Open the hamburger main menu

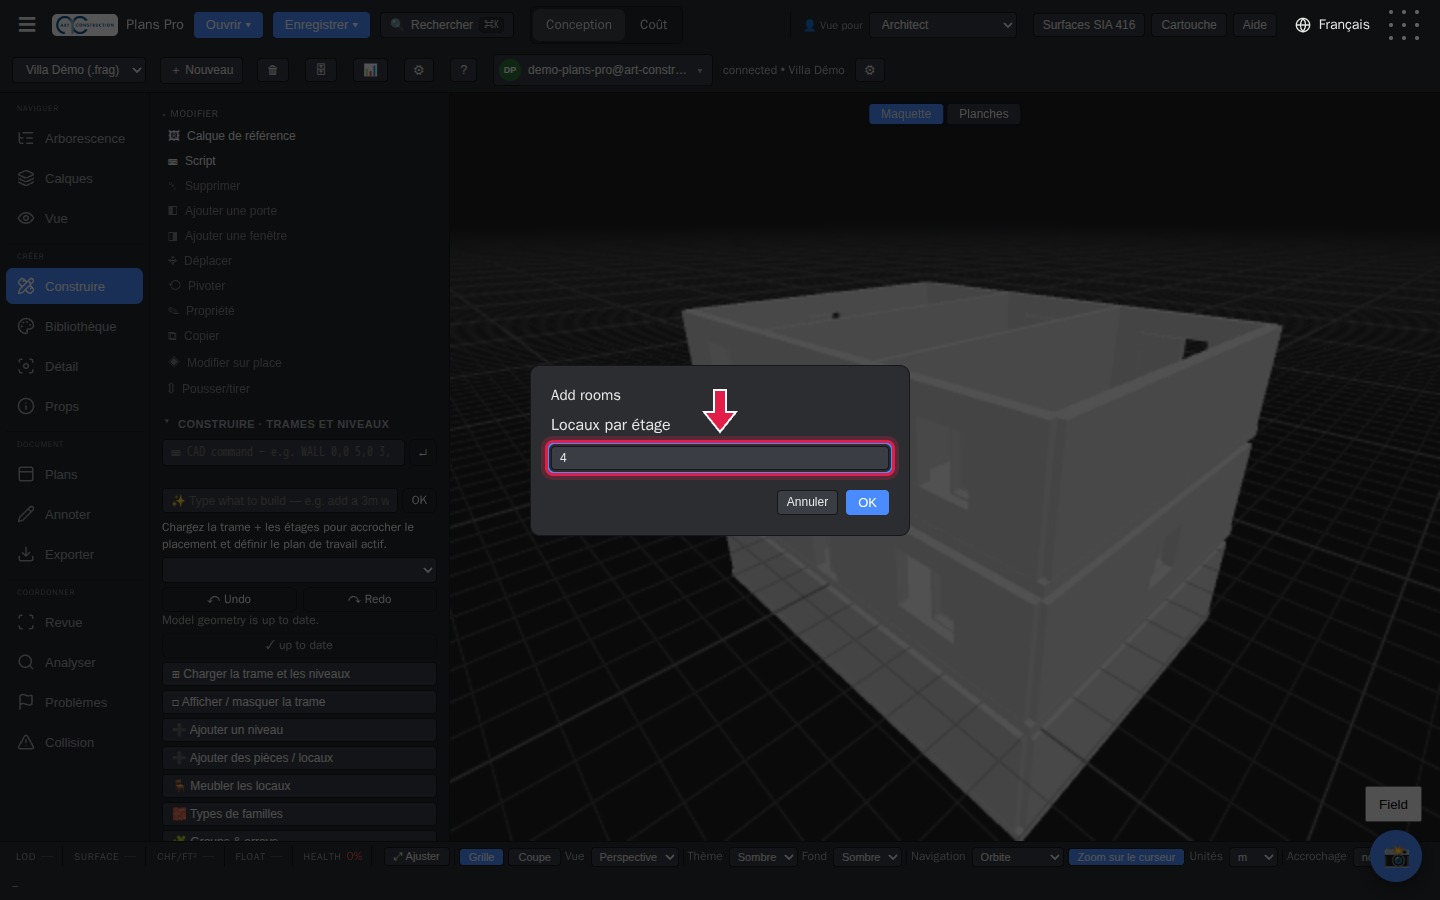tap(27, 25)
